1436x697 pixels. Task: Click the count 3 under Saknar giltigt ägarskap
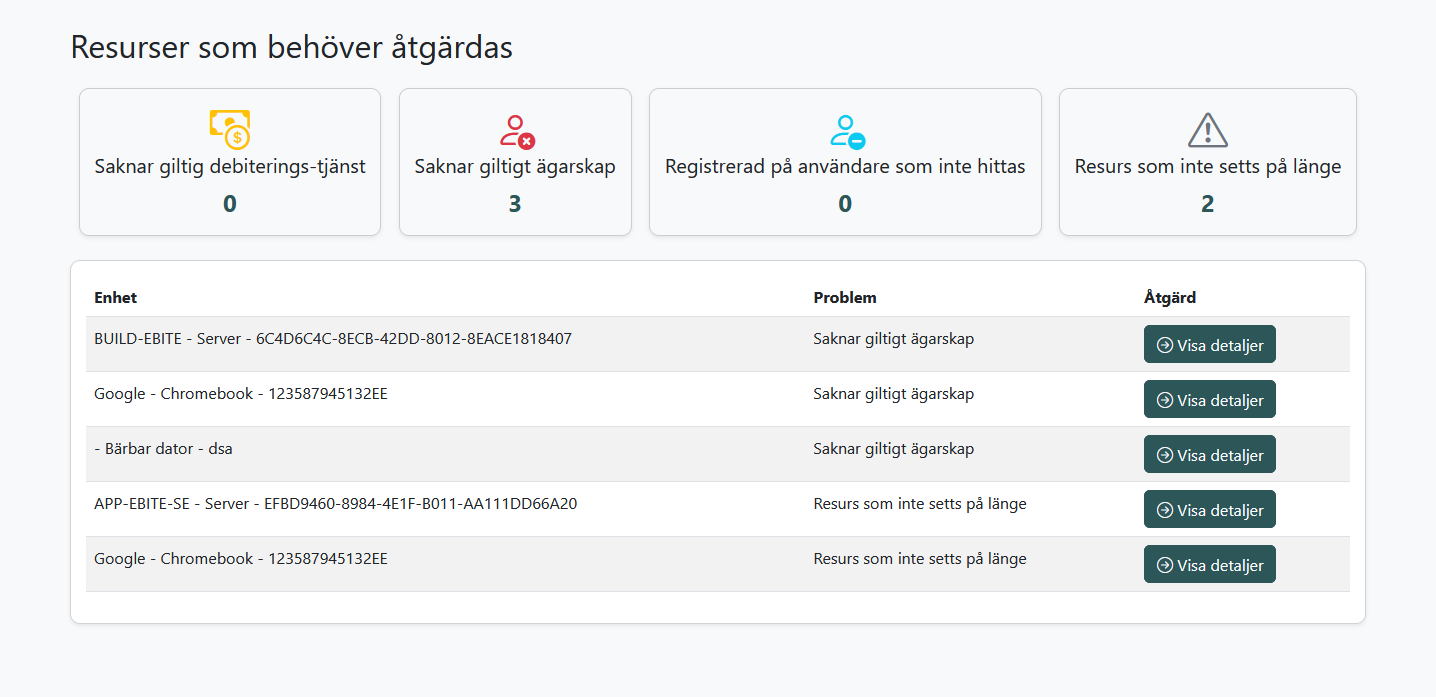[x=515, y=204]
